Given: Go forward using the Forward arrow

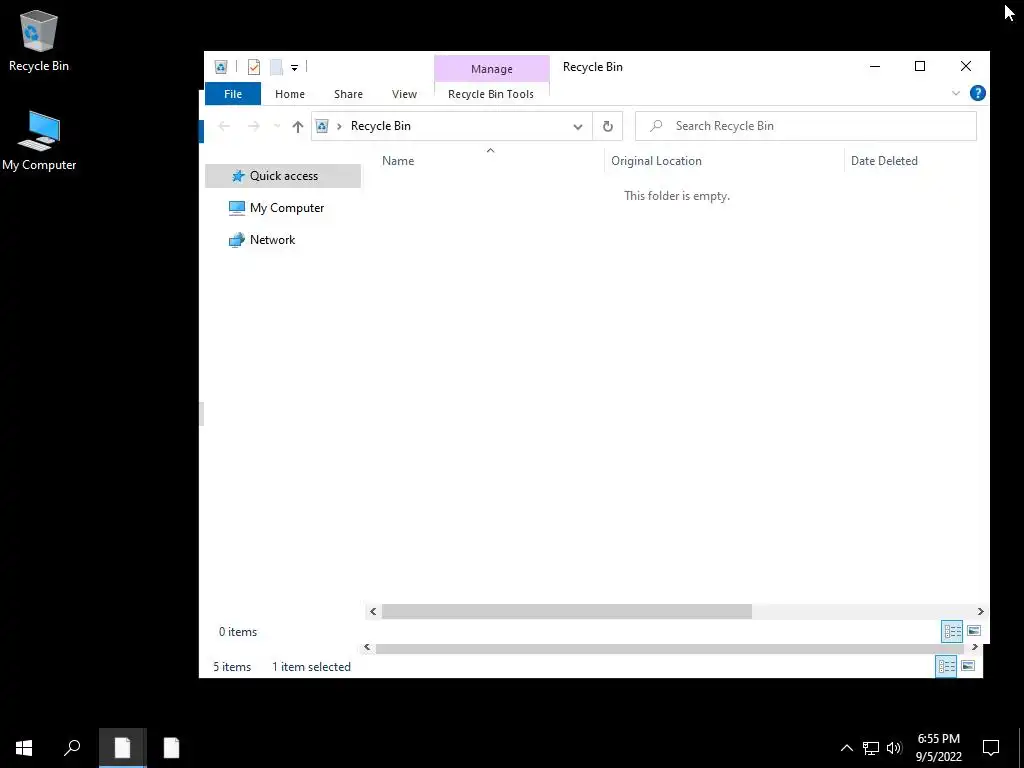Looking at the screenshot, I should (x=253, y=126).
